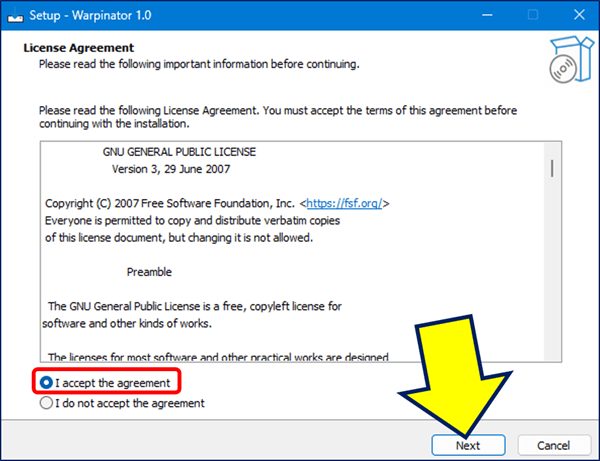Click "License Agreement" page title
The image size is (600, 461).
pyautogui.click(x=78, y=48)
